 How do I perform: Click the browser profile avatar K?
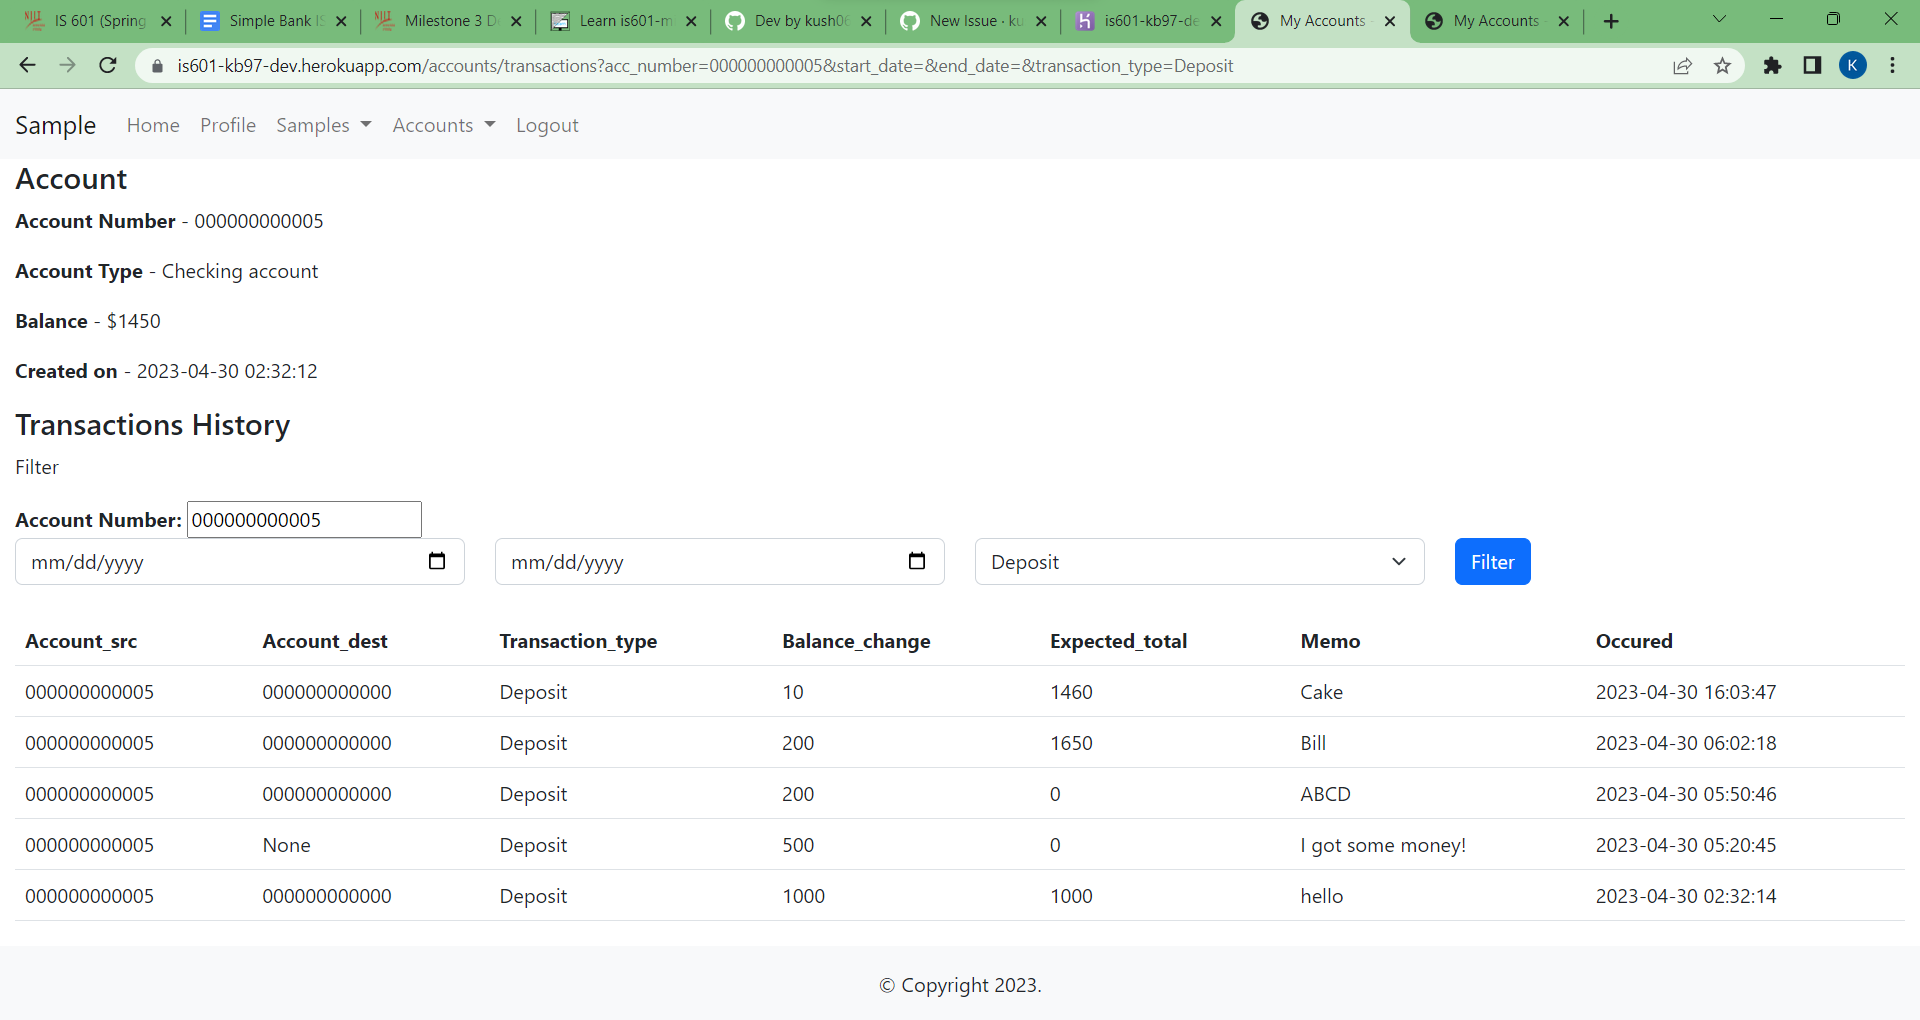1854,65
